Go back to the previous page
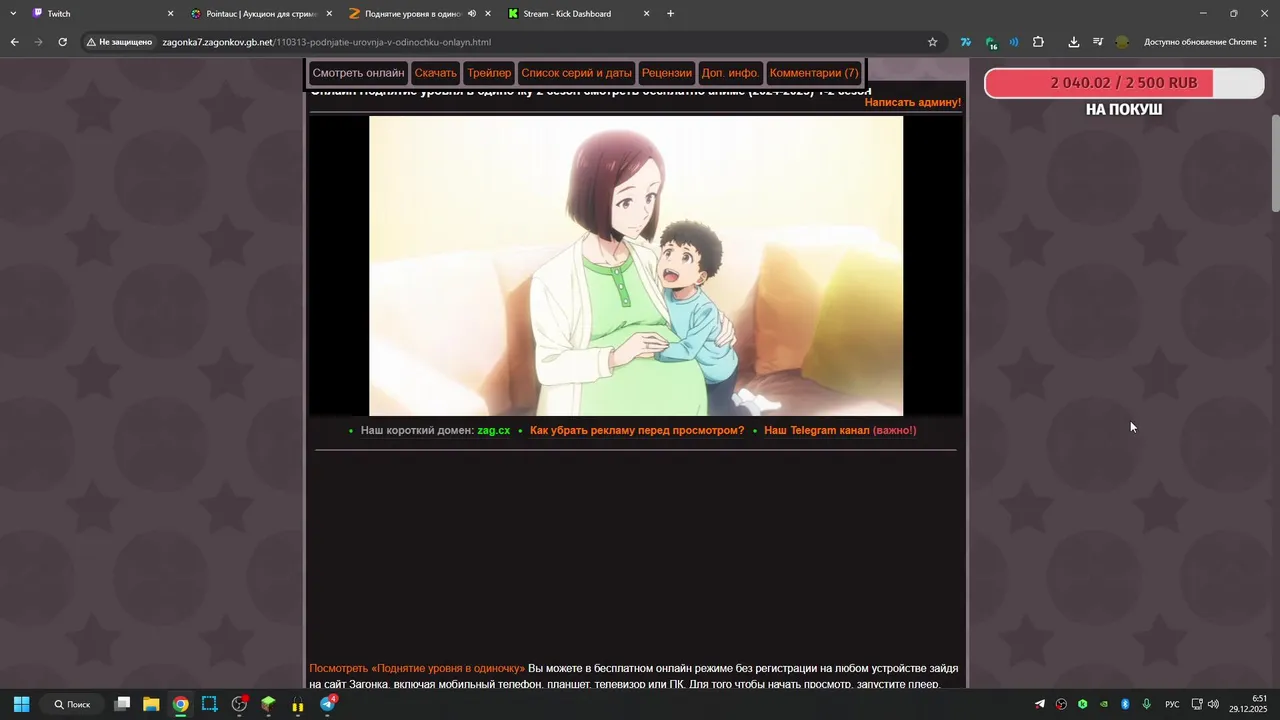The width and height of the screenshot is (1280, 720). click(14, 42)
